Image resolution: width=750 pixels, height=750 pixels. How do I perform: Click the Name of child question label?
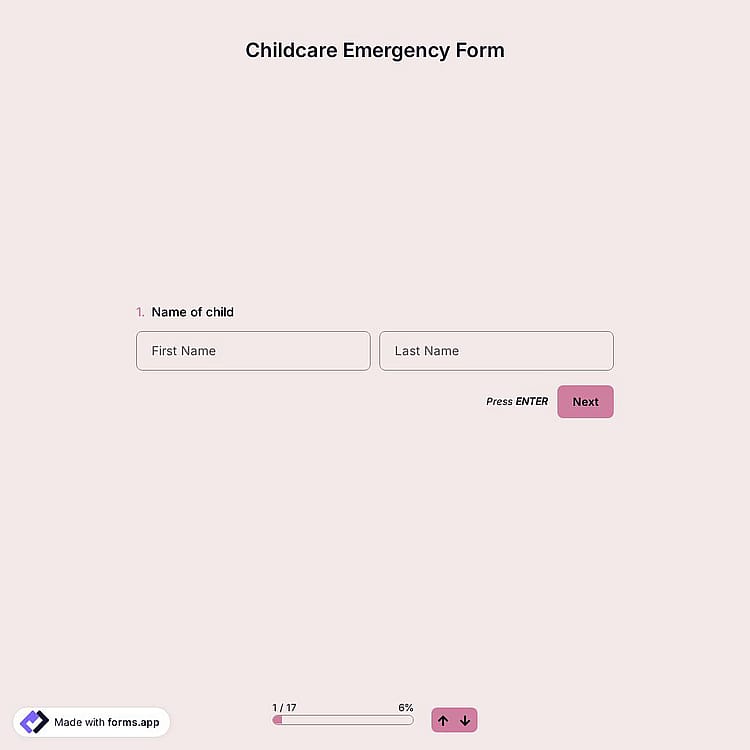coord(192,312)
